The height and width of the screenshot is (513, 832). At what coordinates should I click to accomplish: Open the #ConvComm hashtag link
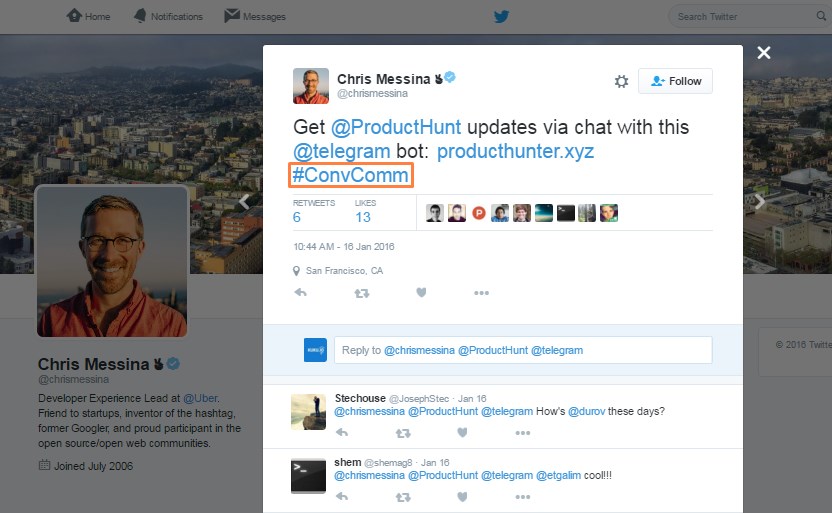351,175
